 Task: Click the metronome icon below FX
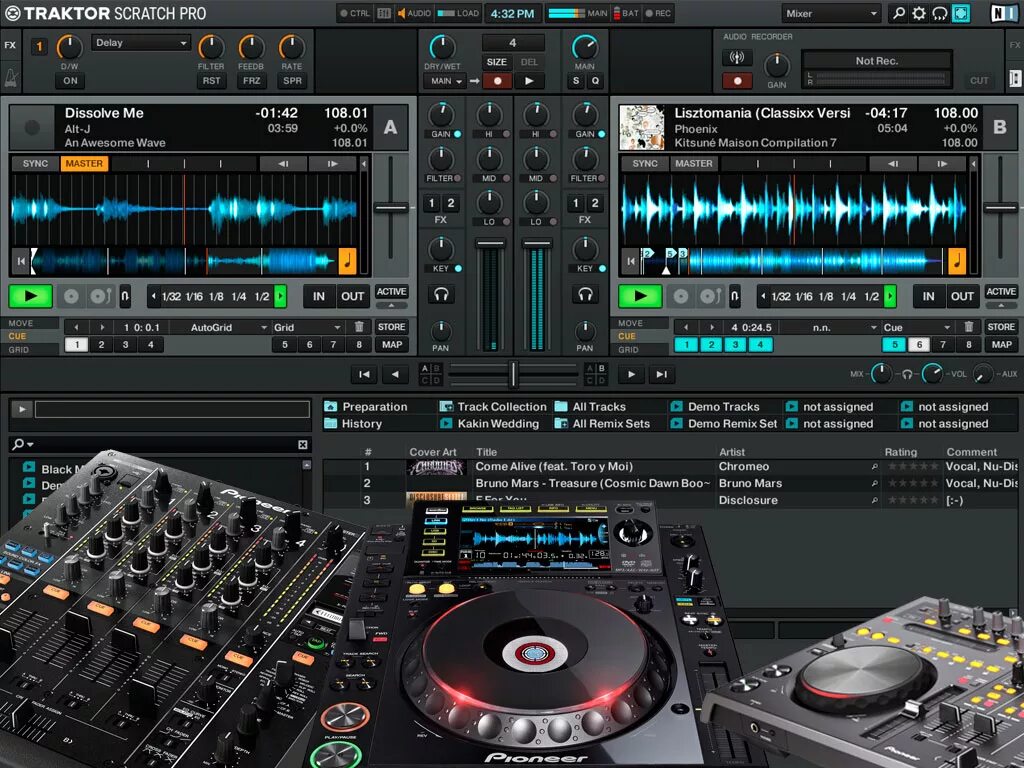[x=11, y=77]
